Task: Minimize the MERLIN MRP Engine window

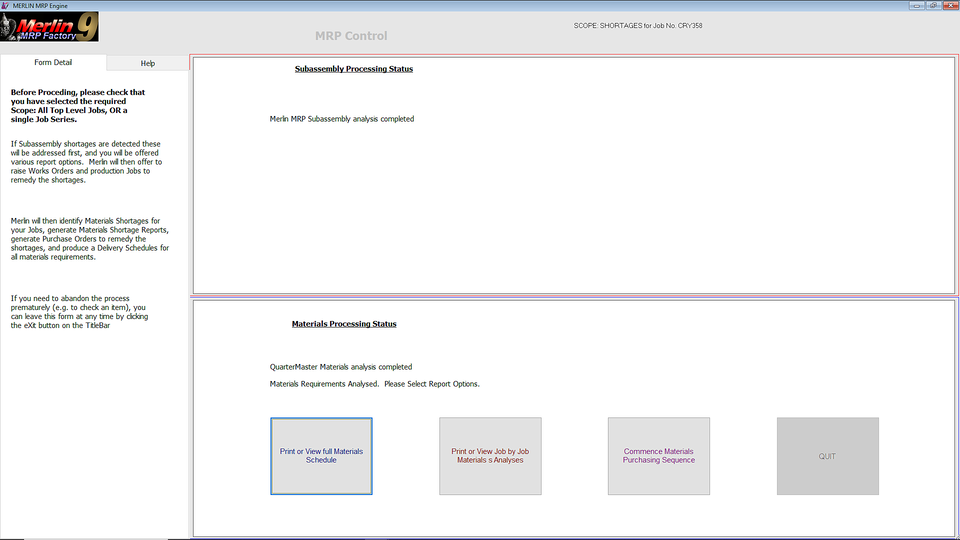Action: point(917,5)
